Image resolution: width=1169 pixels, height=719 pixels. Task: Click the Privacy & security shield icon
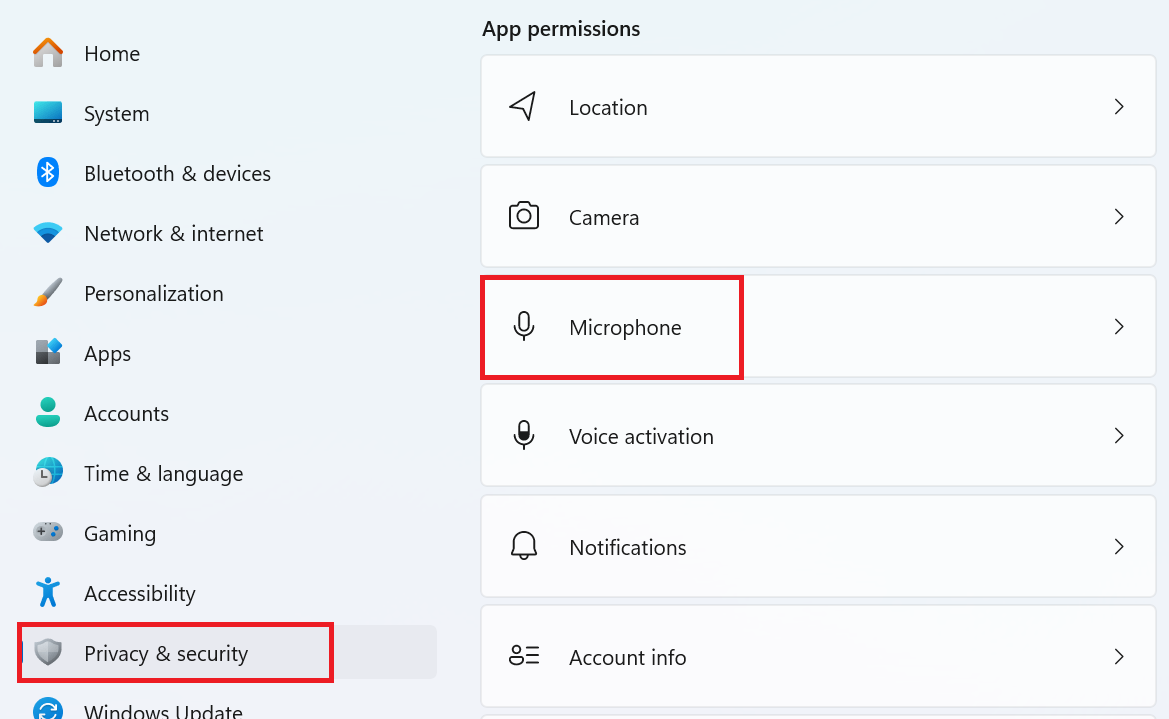(48, 652)
